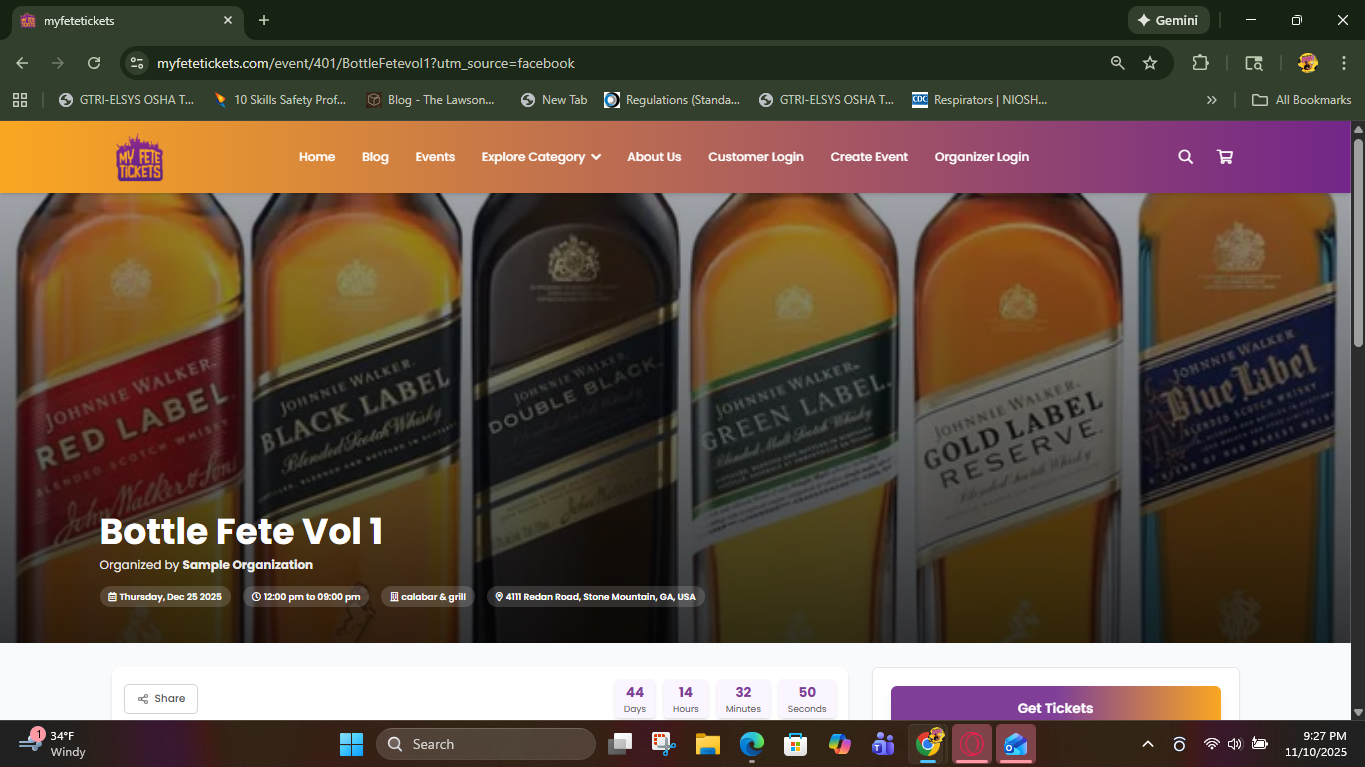
Task: Click the Get Tickets button
Action: point(1055,704)
